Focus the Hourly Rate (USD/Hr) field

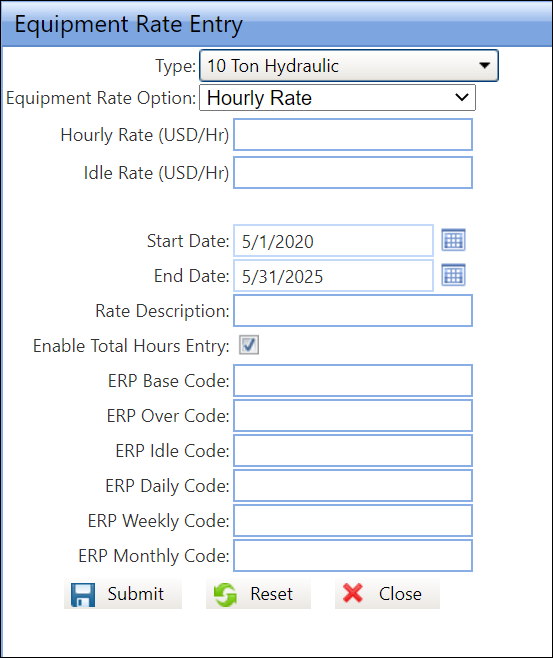click(x=353, y=135)
